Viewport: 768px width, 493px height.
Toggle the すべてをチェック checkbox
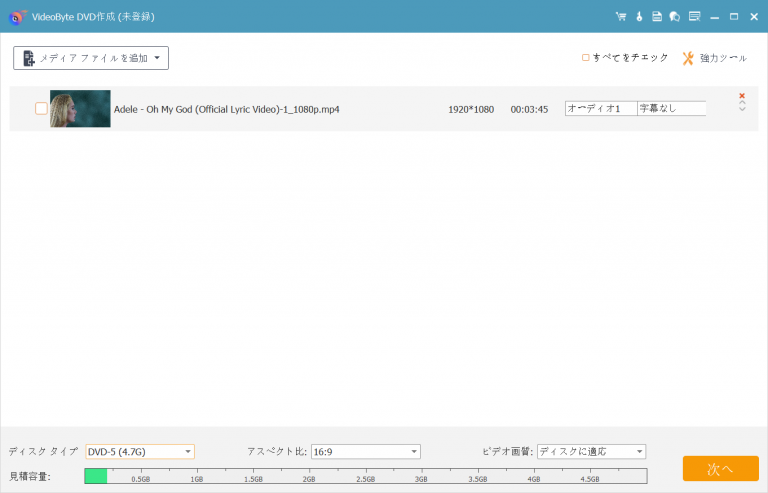[586, 58]
